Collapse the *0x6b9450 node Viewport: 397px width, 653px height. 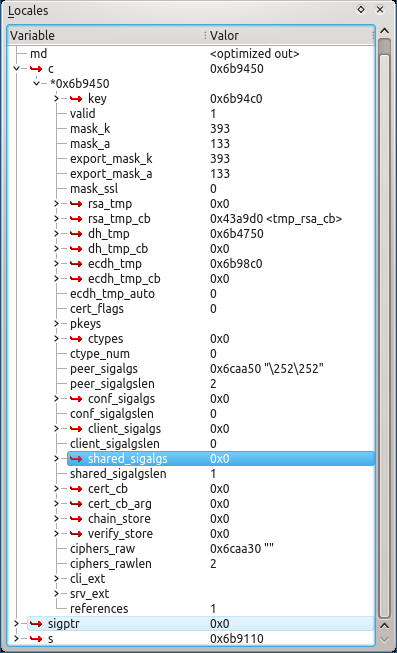37,84
